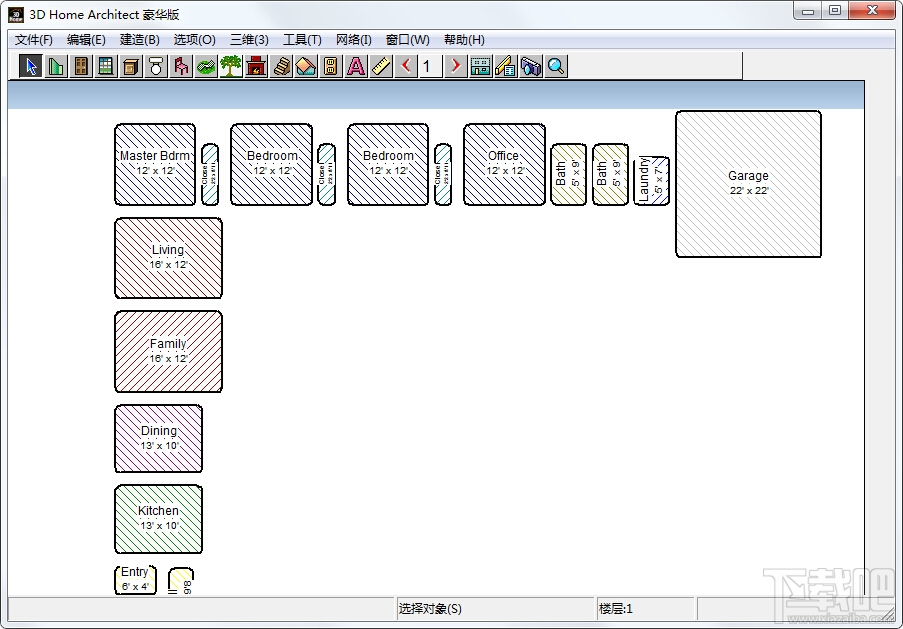Choose the electrical outlet tool
Screen dimensions: 903x629
[x=331, y=66]
